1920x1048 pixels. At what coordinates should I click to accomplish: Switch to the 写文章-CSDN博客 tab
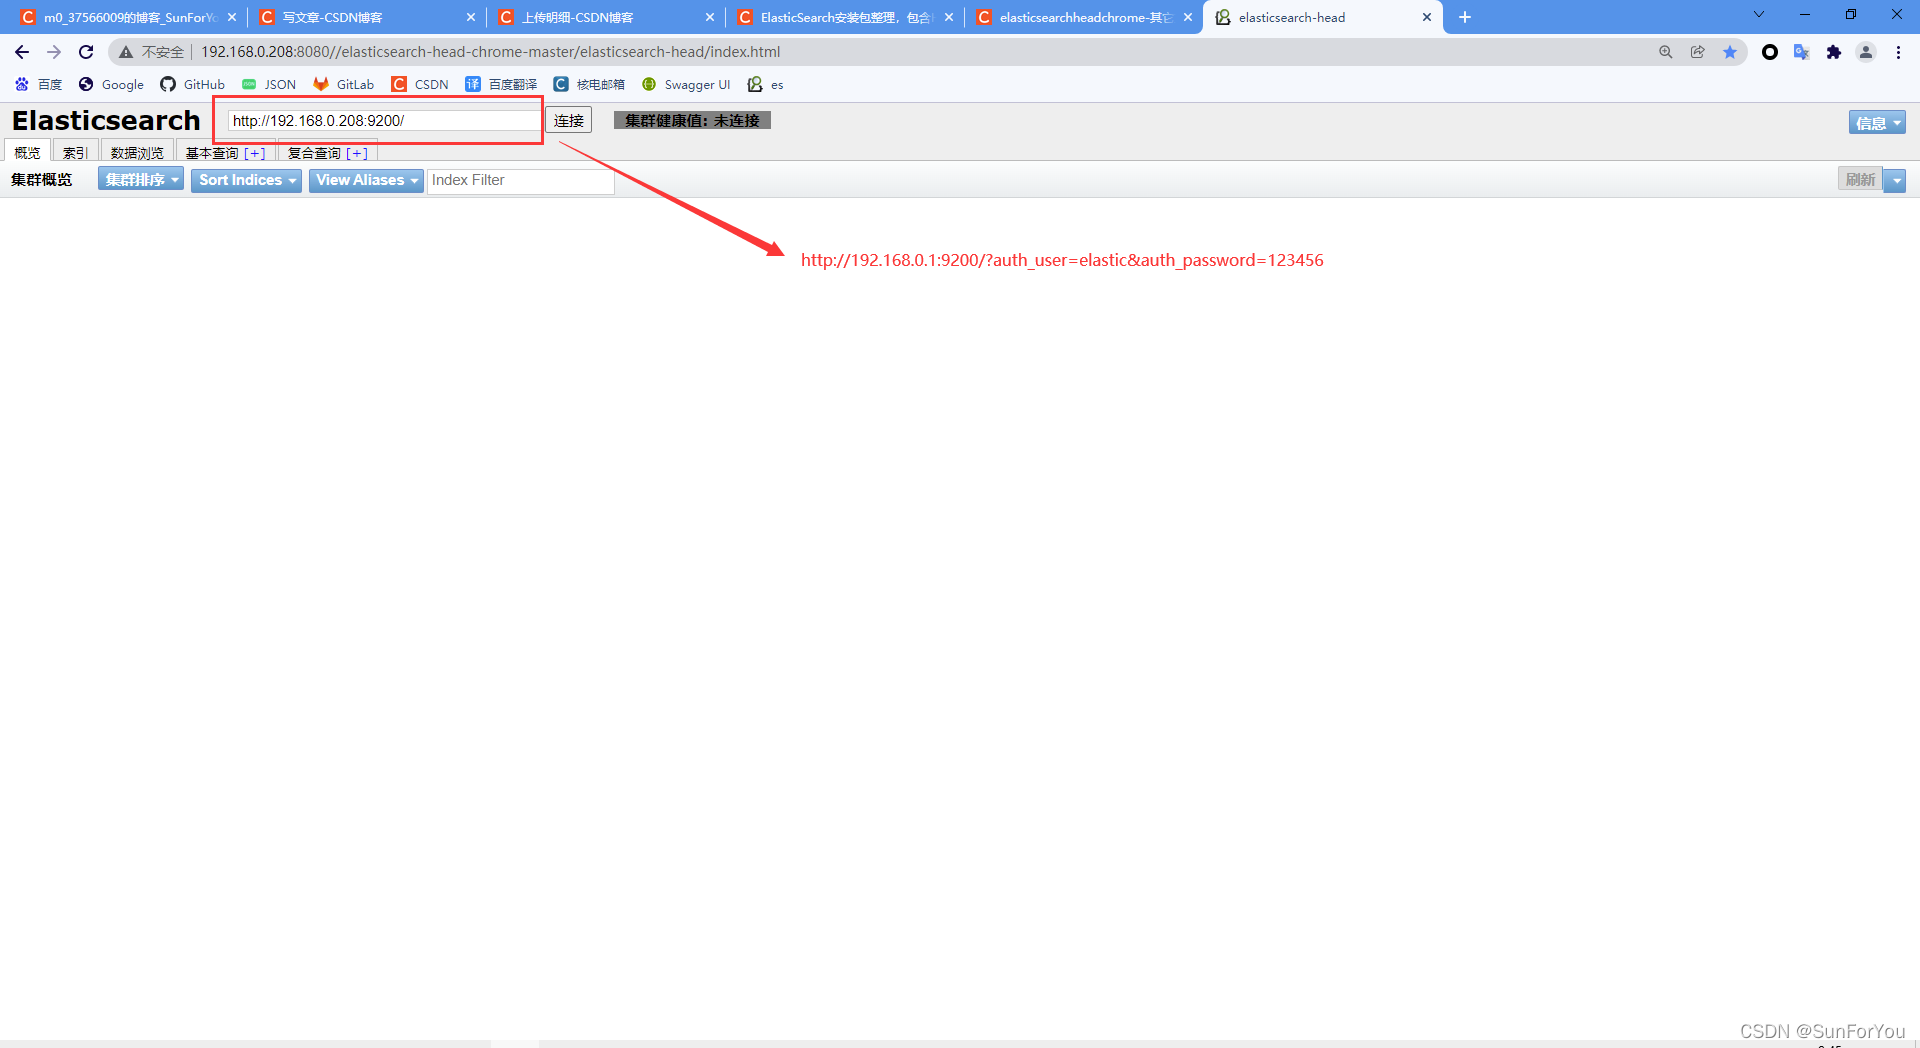(366, 18)
